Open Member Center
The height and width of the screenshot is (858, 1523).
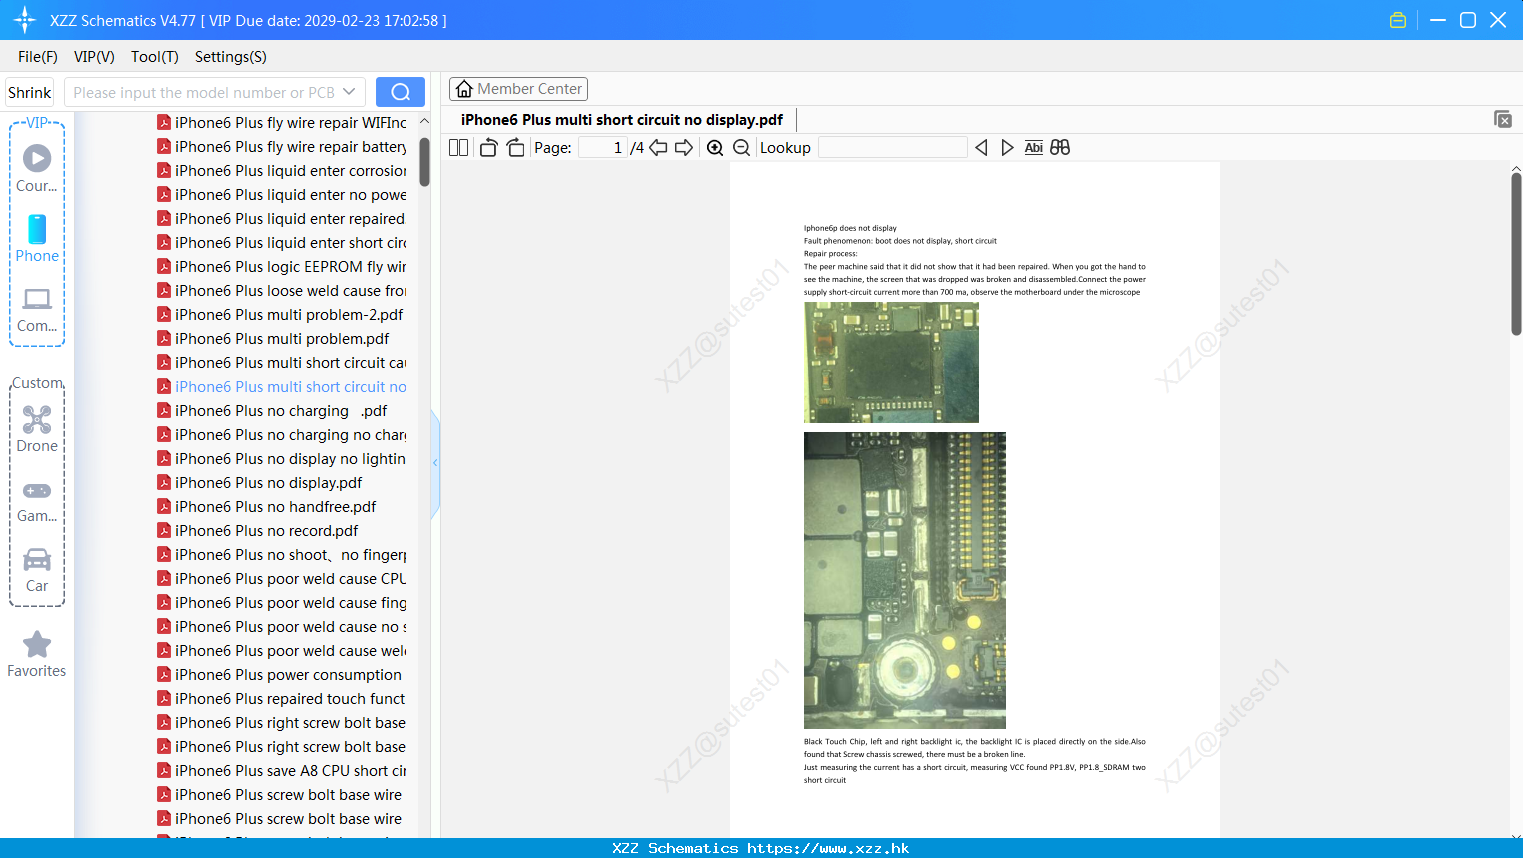click(x=518, y=89)
